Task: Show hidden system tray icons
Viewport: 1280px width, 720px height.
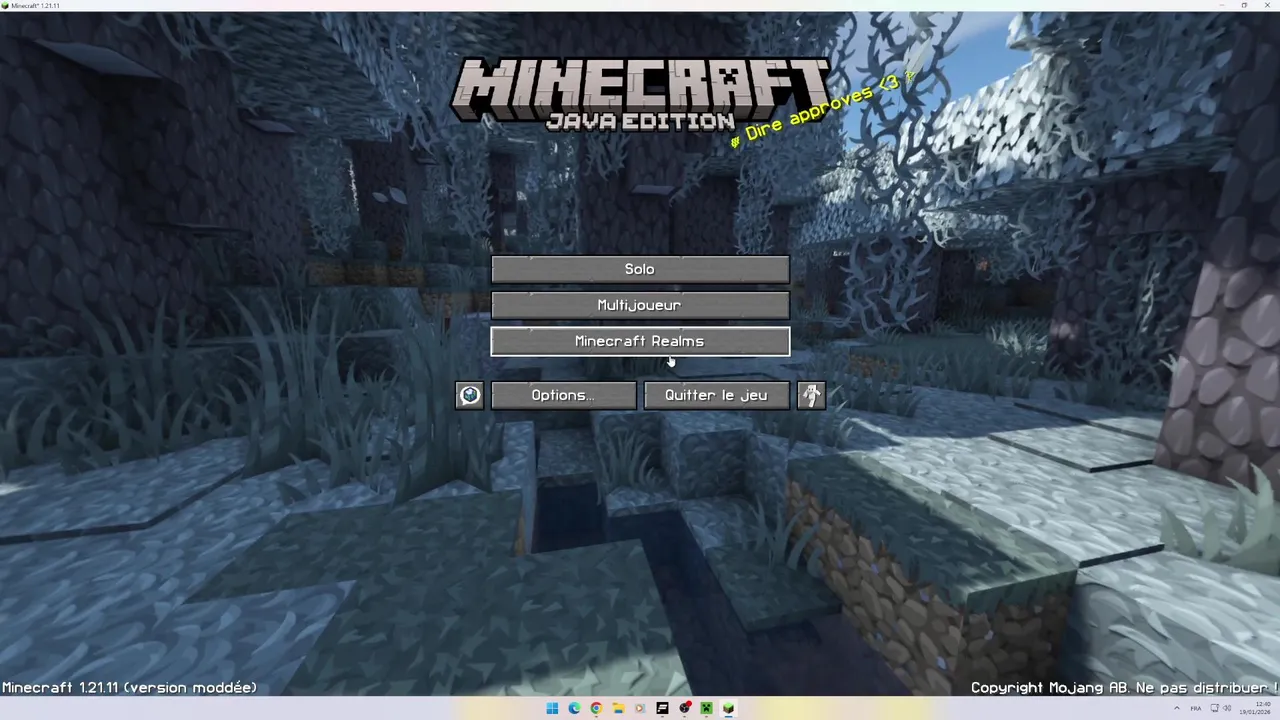Action: click(1177, 708)
